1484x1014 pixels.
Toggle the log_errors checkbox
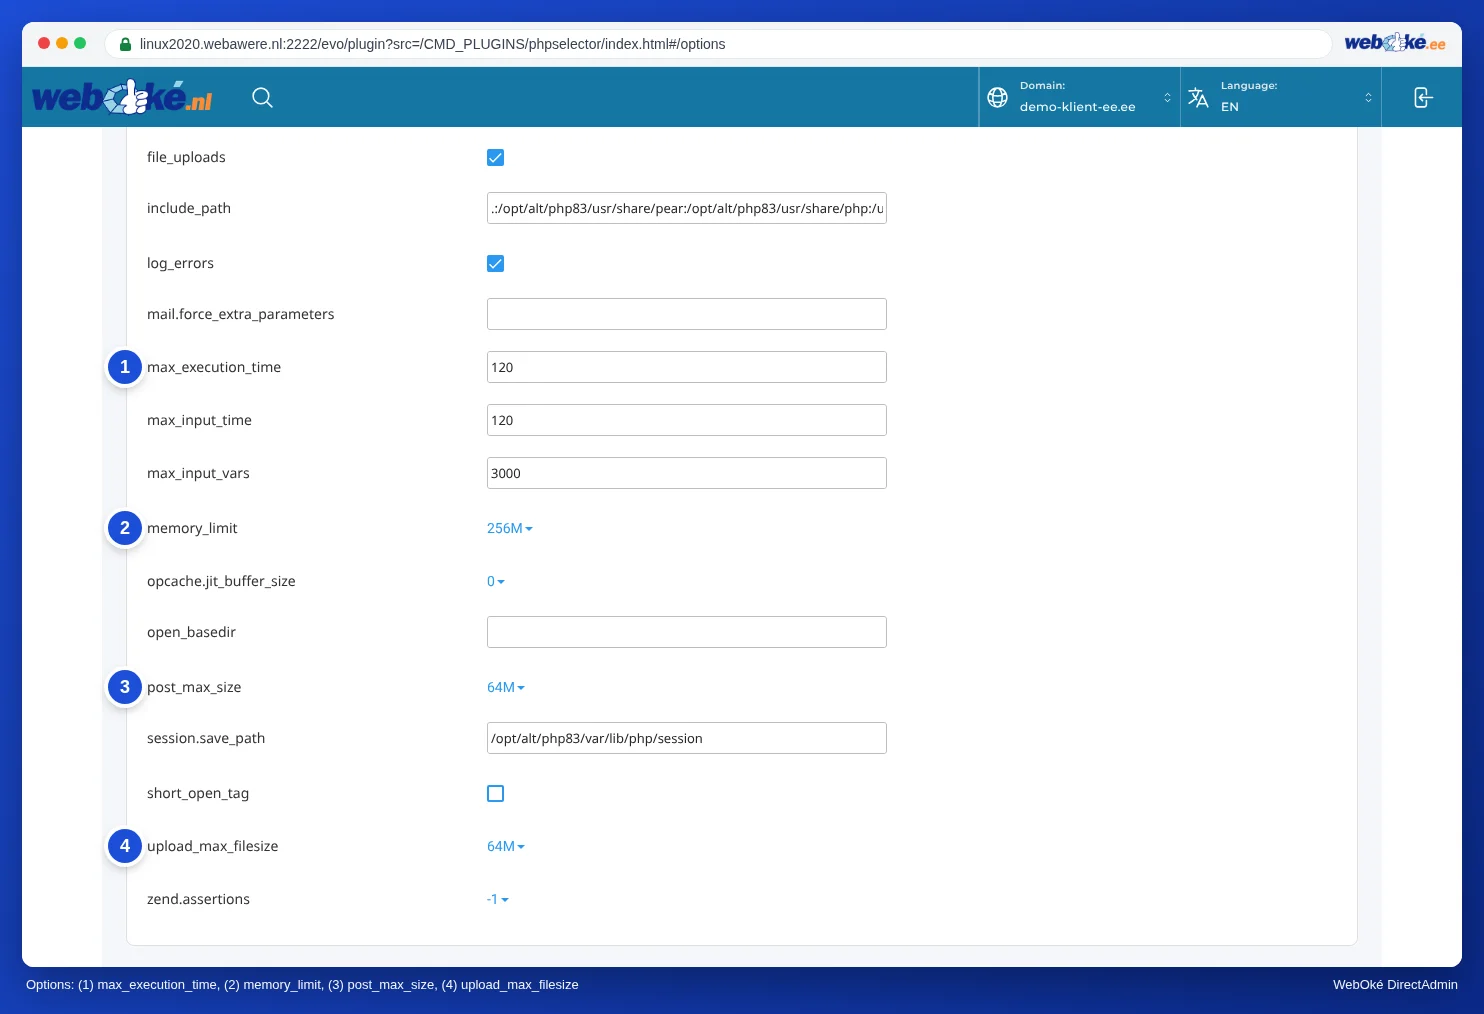pos(495,263)
